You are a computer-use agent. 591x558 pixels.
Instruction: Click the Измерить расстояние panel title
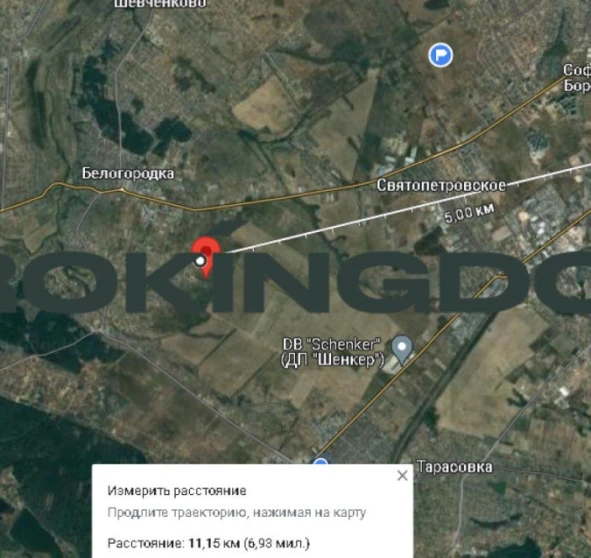point(177,491)
